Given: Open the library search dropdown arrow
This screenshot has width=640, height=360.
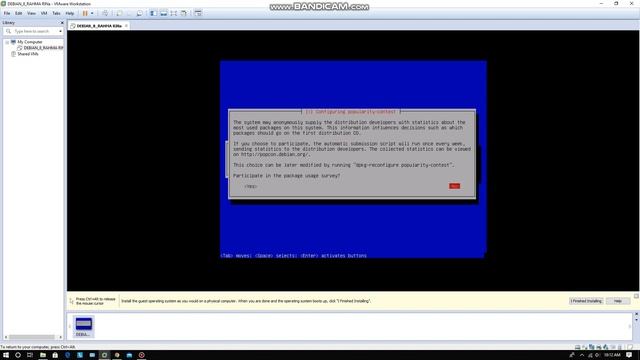Looking at the screenshot, I should click(60, 31).
